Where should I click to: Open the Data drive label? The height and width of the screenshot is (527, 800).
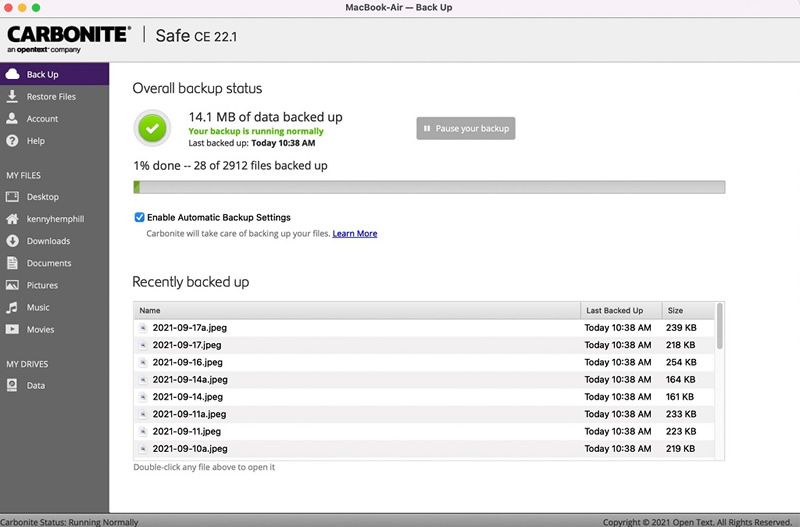coord(36,386)
